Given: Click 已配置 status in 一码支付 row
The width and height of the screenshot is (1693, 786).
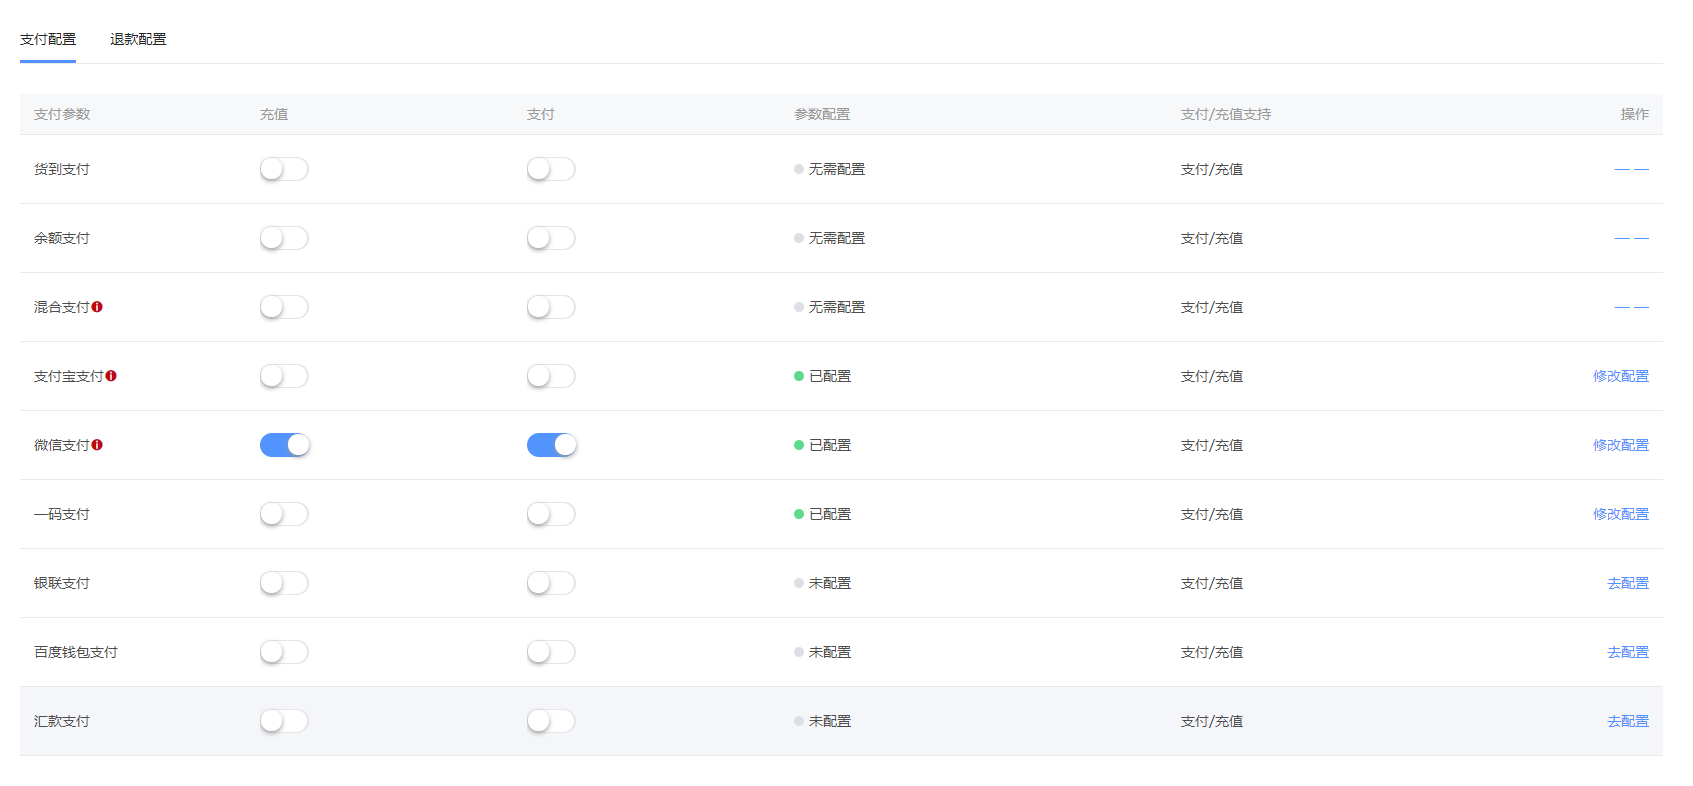Looking at the screenshot, I should (822, 514).
